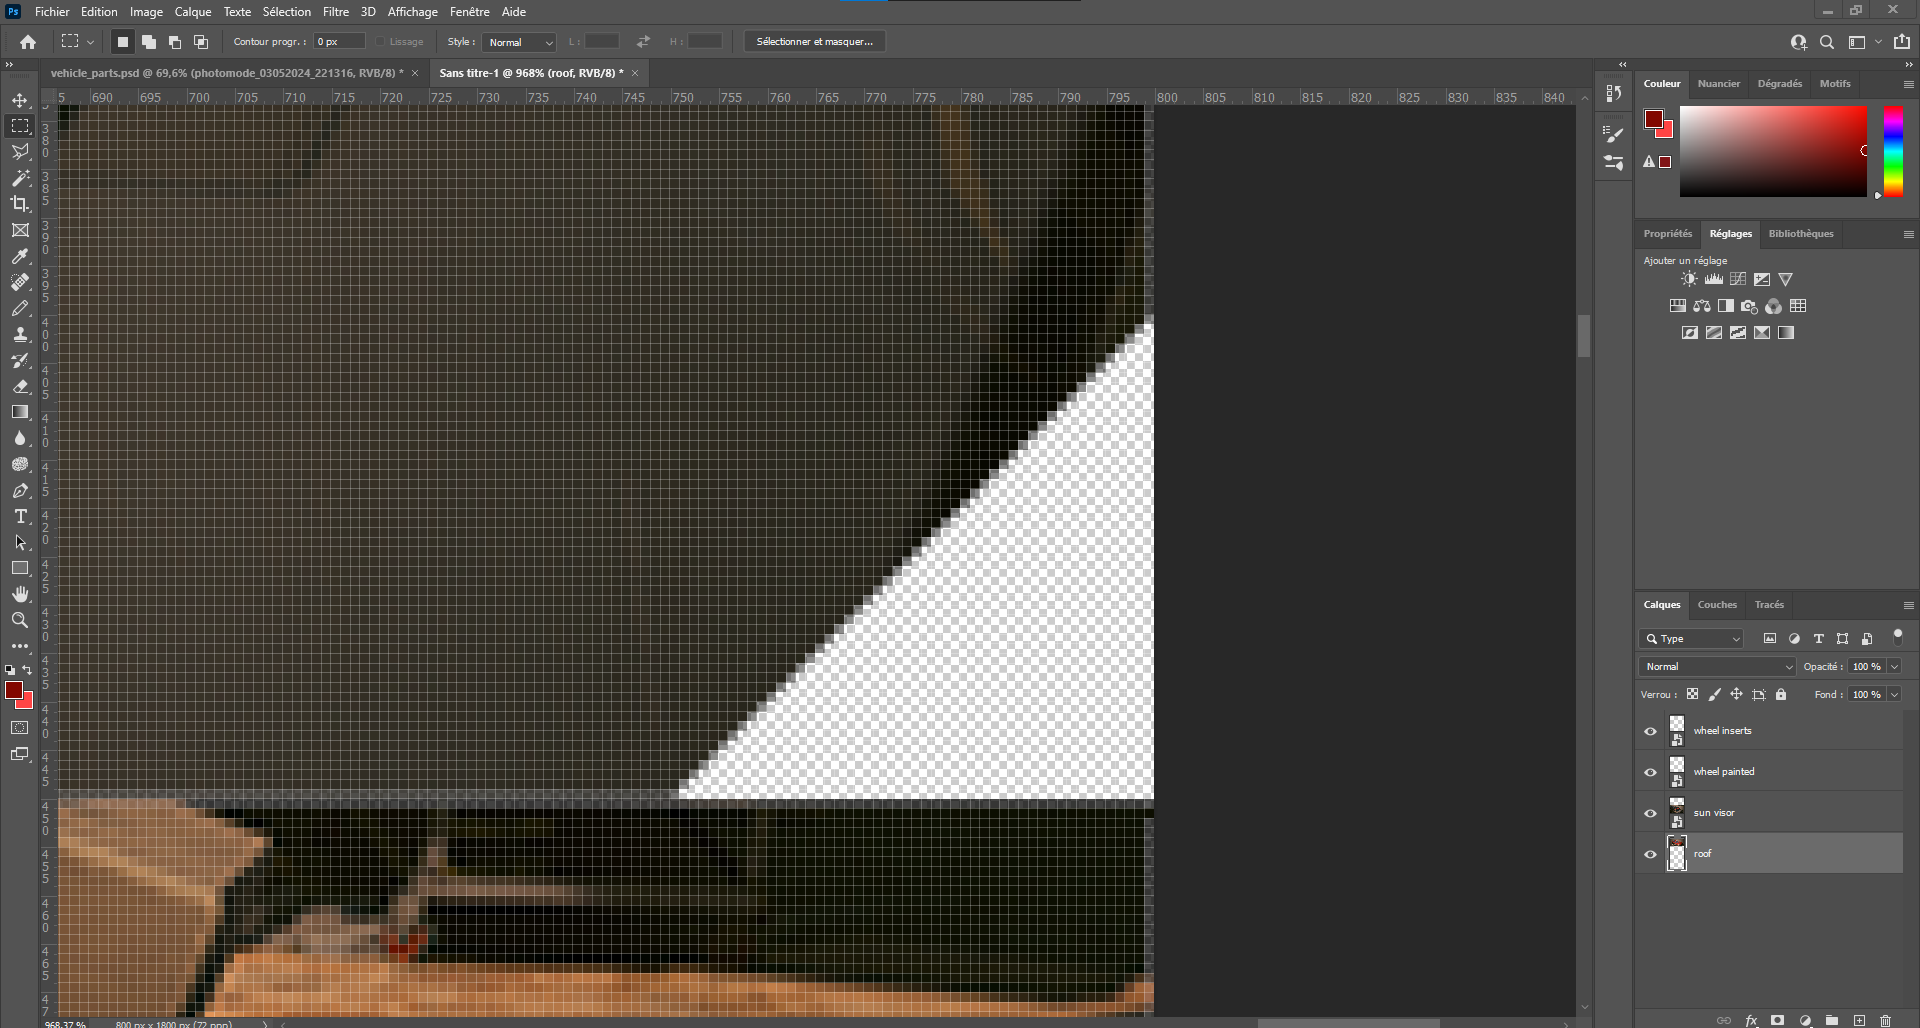Click the Sélectionner et masquer button
Screen dimensions: 1920x1028
814,42
